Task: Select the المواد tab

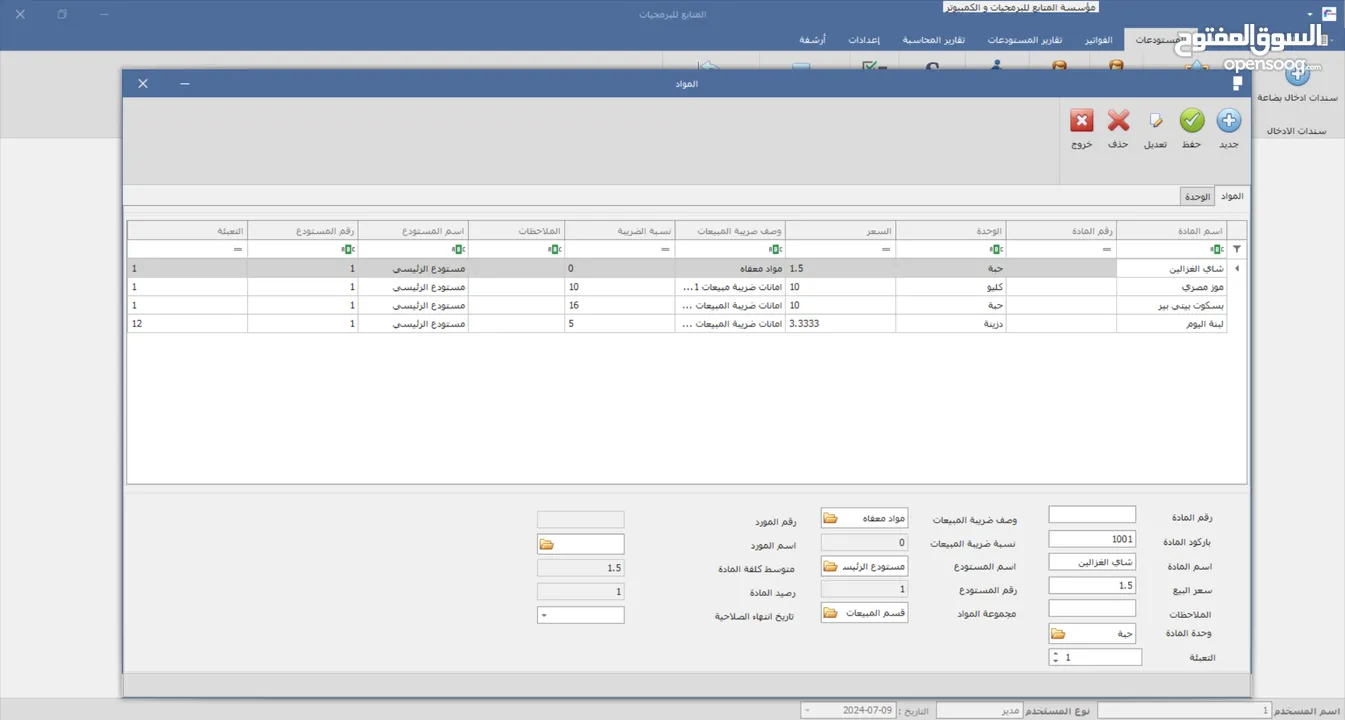Action: 1231,196
